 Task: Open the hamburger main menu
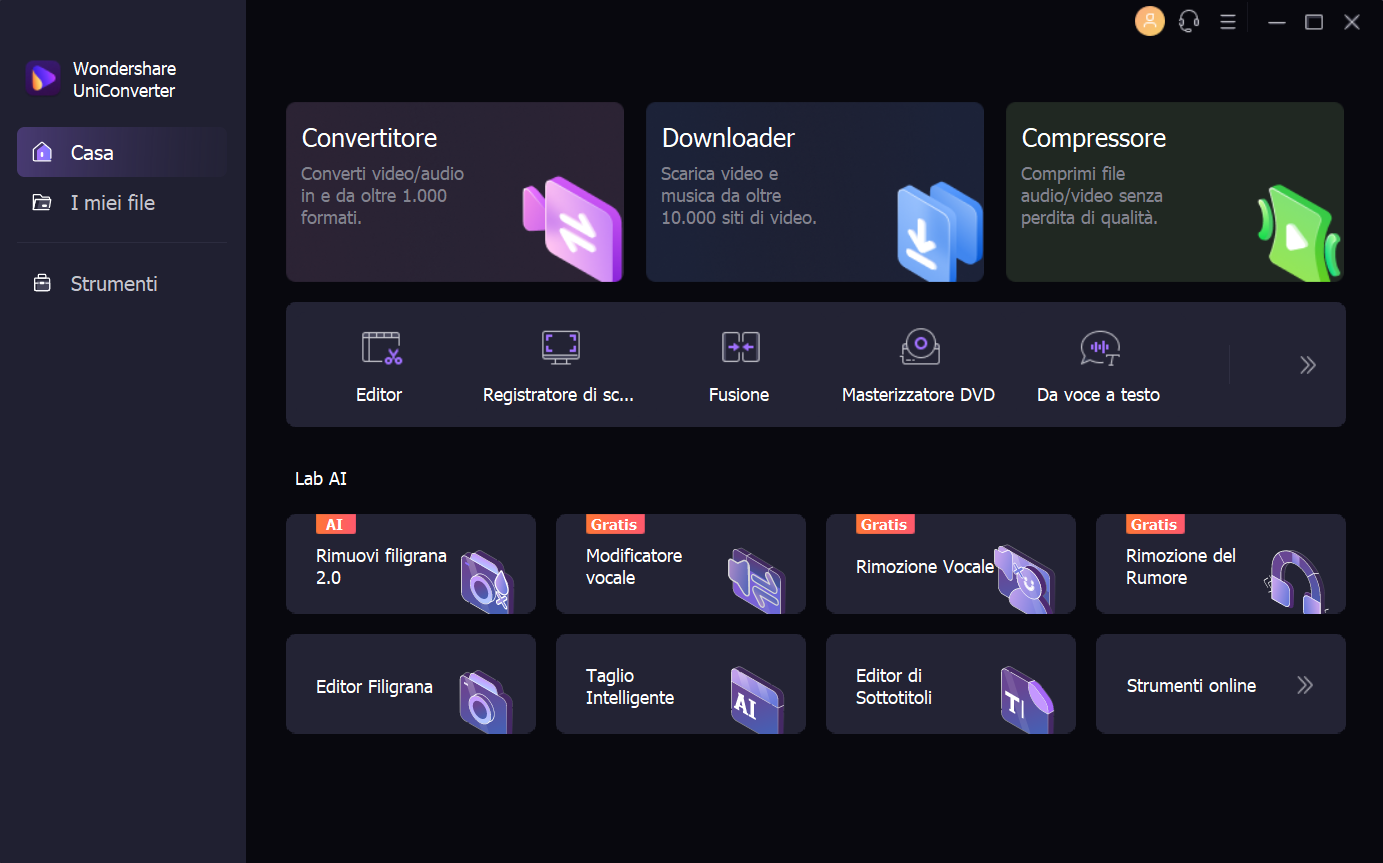click(1228, 21)
